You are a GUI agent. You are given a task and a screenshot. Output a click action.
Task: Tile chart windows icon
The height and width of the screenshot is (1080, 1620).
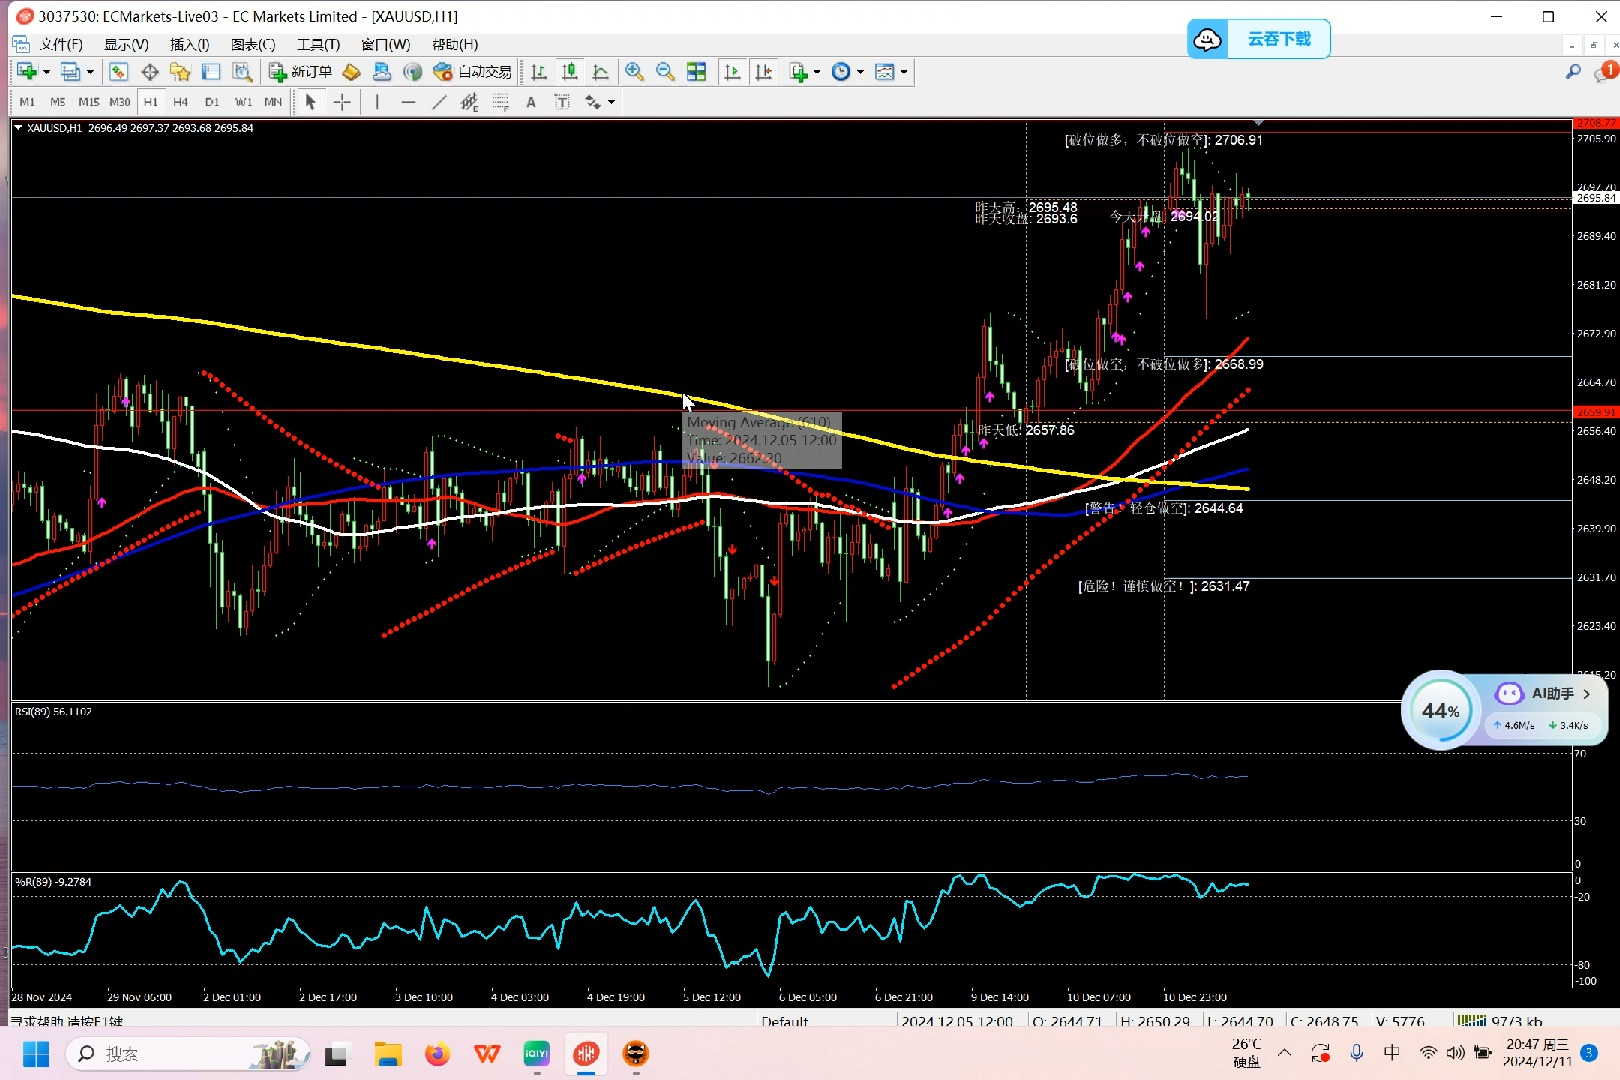(x=696, y=72)
